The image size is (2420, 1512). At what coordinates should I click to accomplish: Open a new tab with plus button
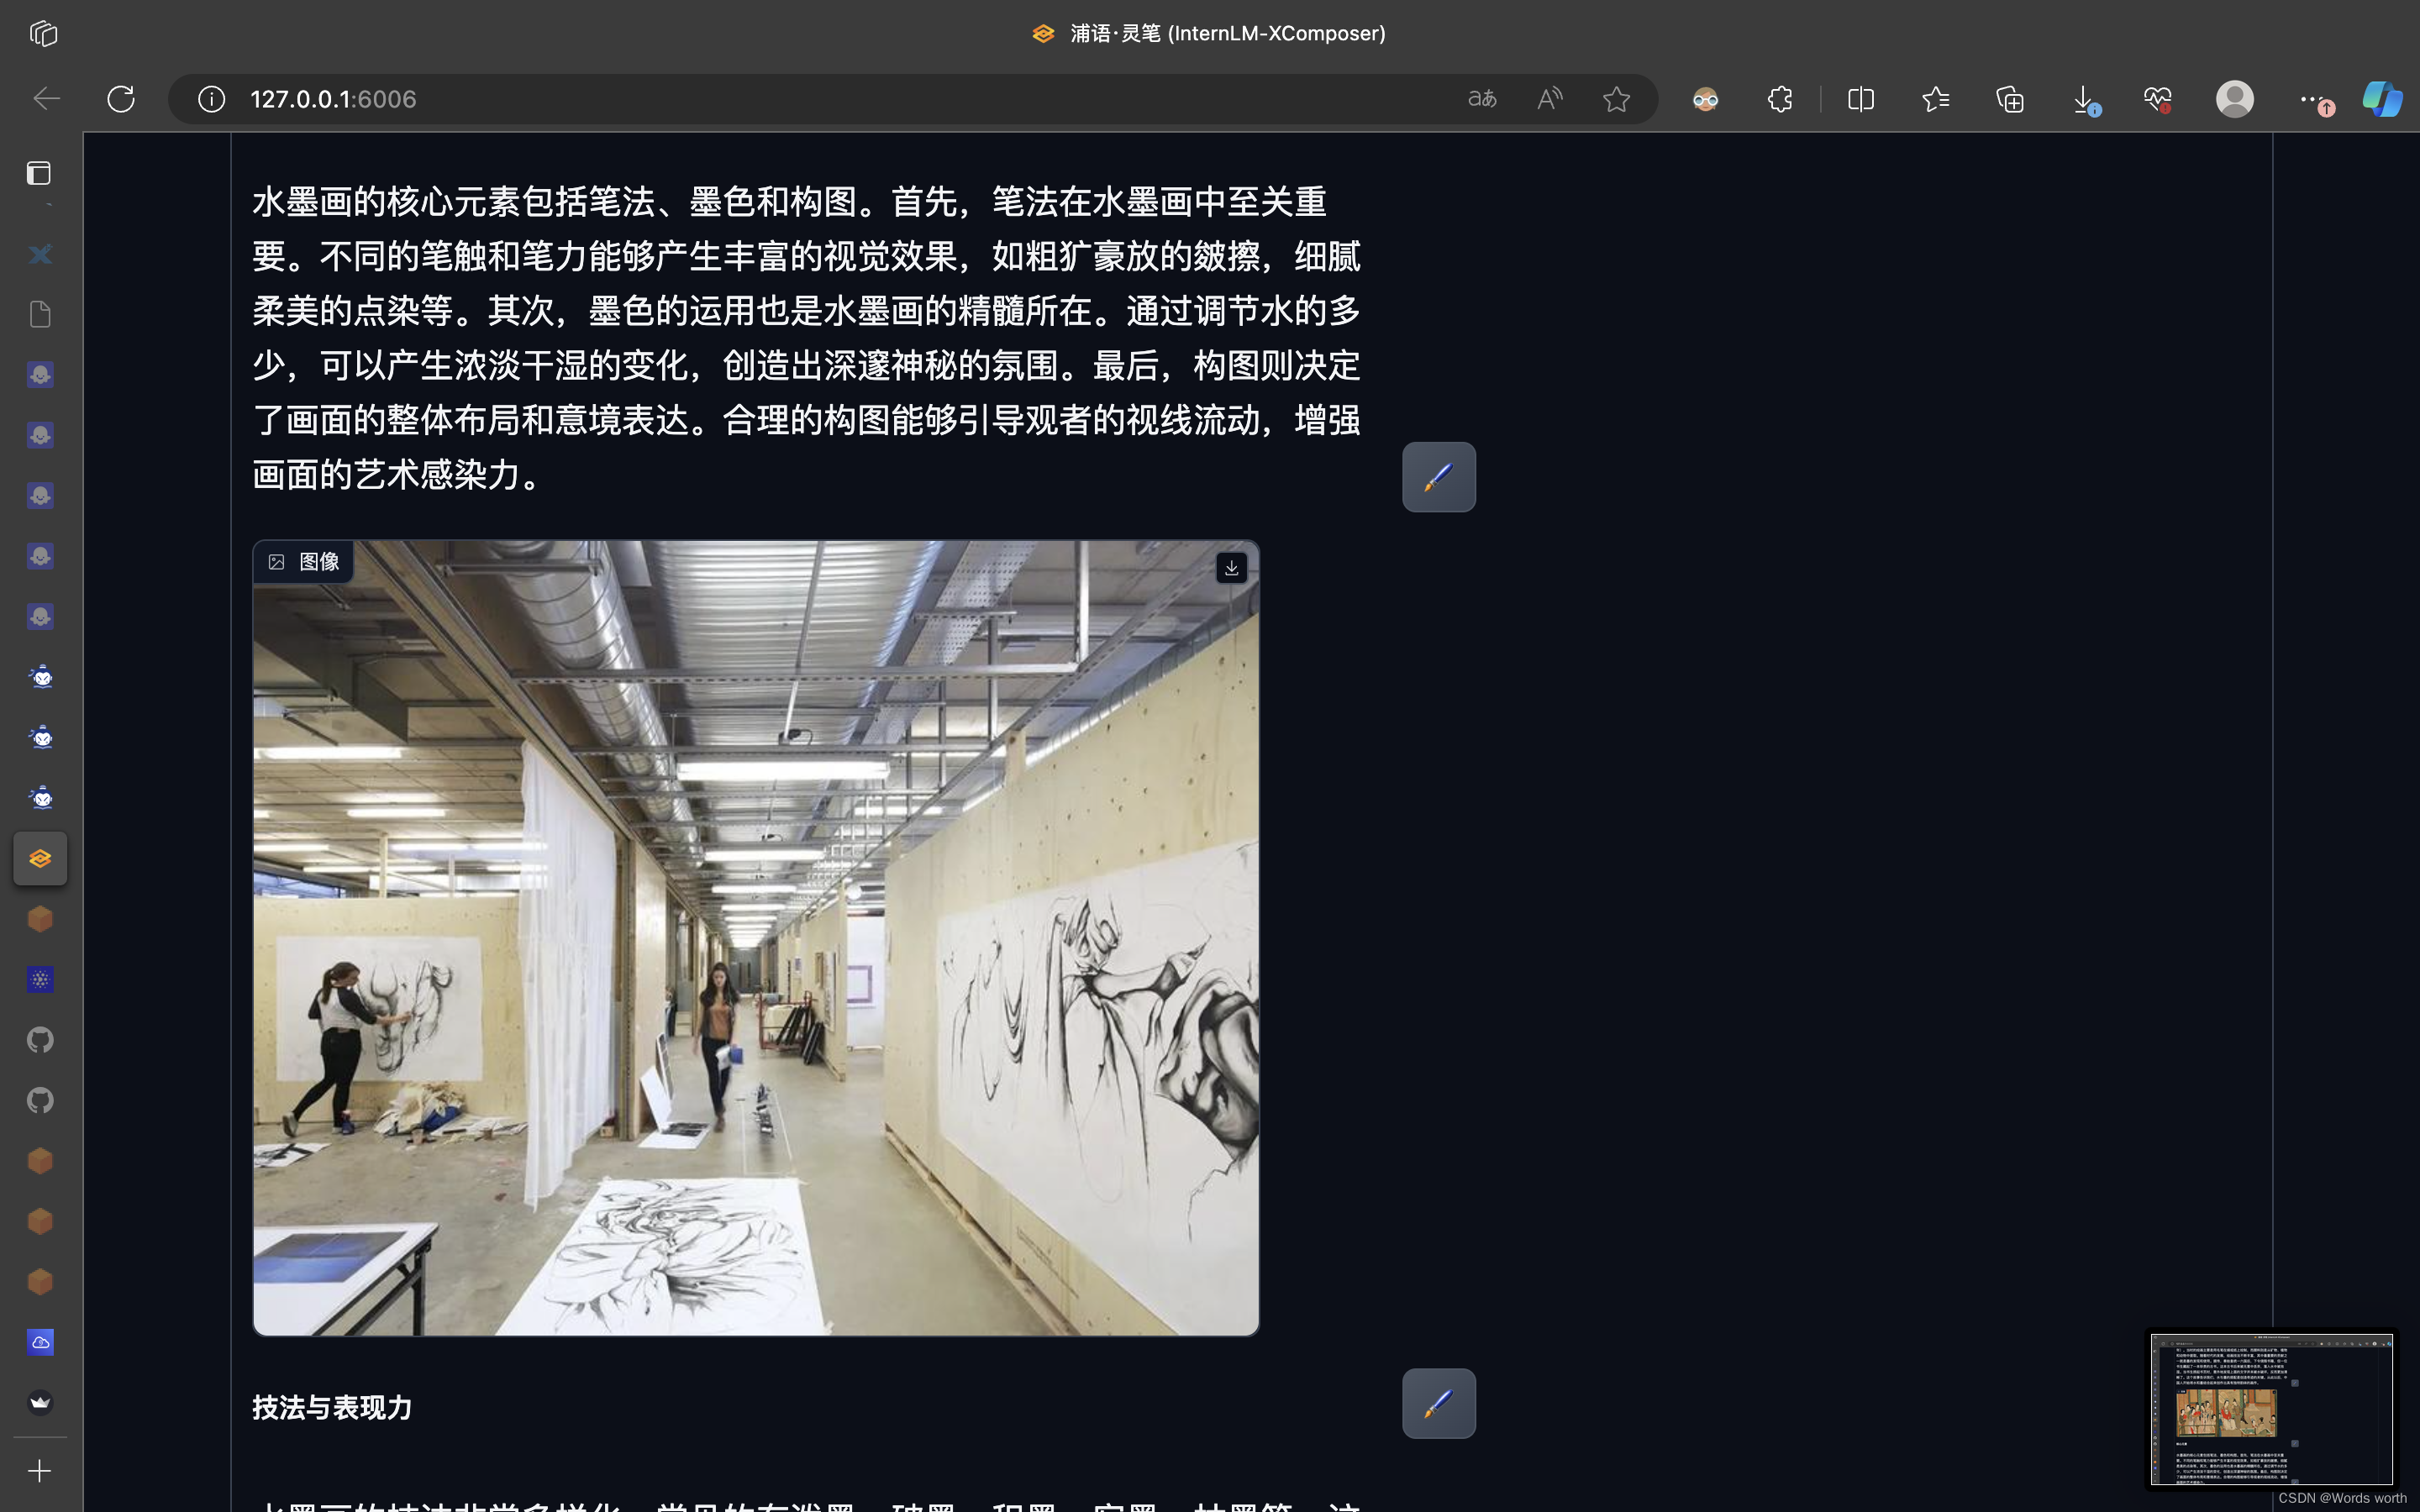coord(40,1471)
